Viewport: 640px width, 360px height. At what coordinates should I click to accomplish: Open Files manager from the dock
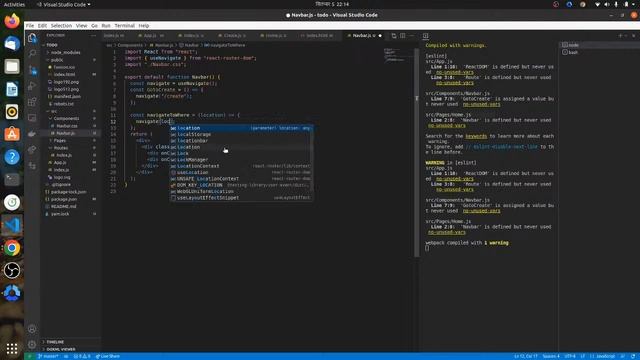pyautogui.click(x=12, y=66)
